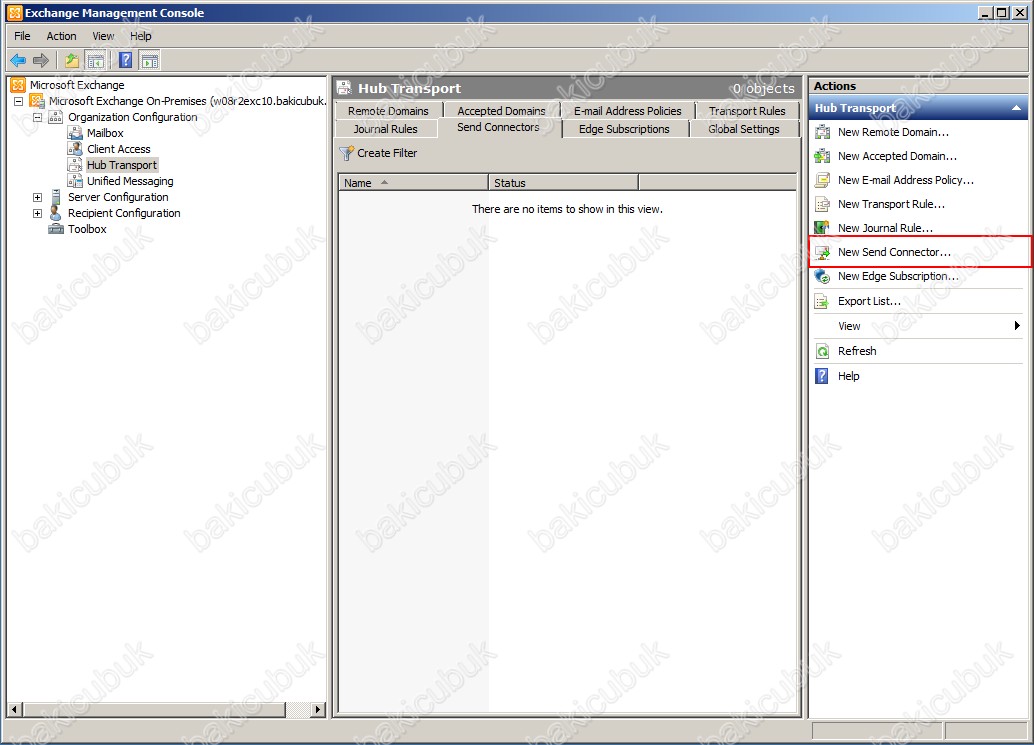Click the Server Configuration node icon
Viewport: 1034px width, 745px height.
[56, 197]
